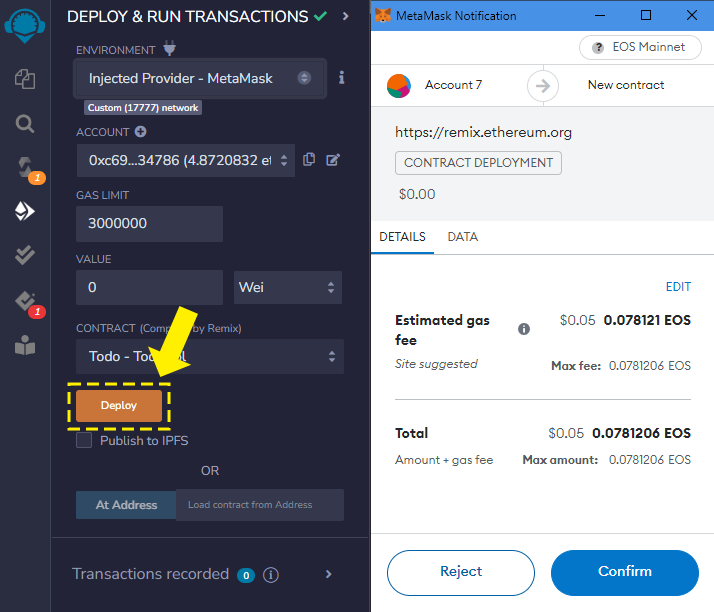Open contract Todo selection dropdown
This screenshot has width=714, height=612.
point(210,356)
